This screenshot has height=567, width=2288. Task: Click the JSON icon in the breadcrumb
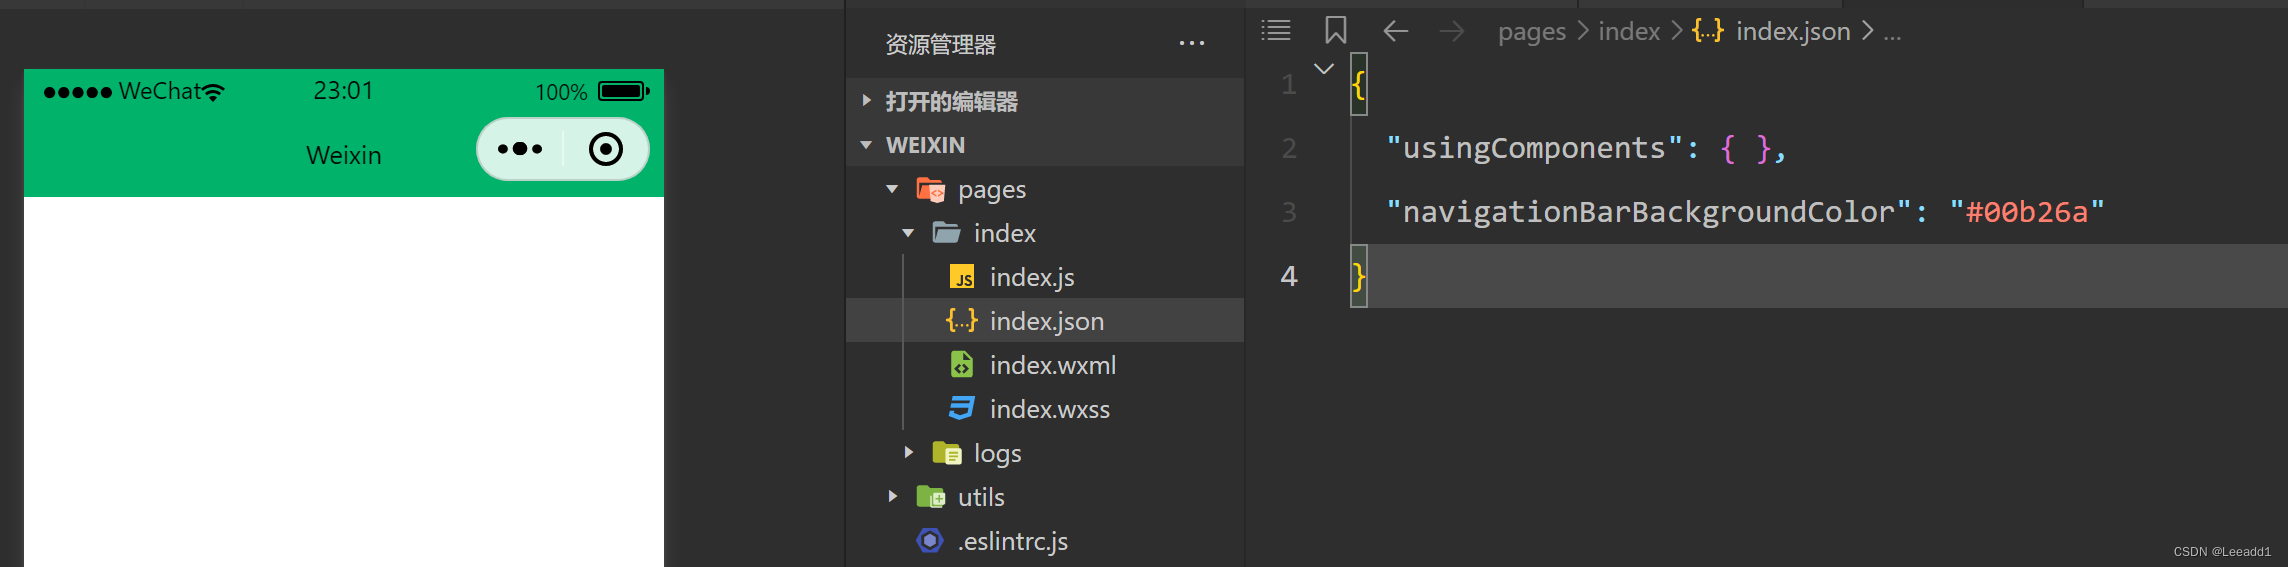[1707, 31]
